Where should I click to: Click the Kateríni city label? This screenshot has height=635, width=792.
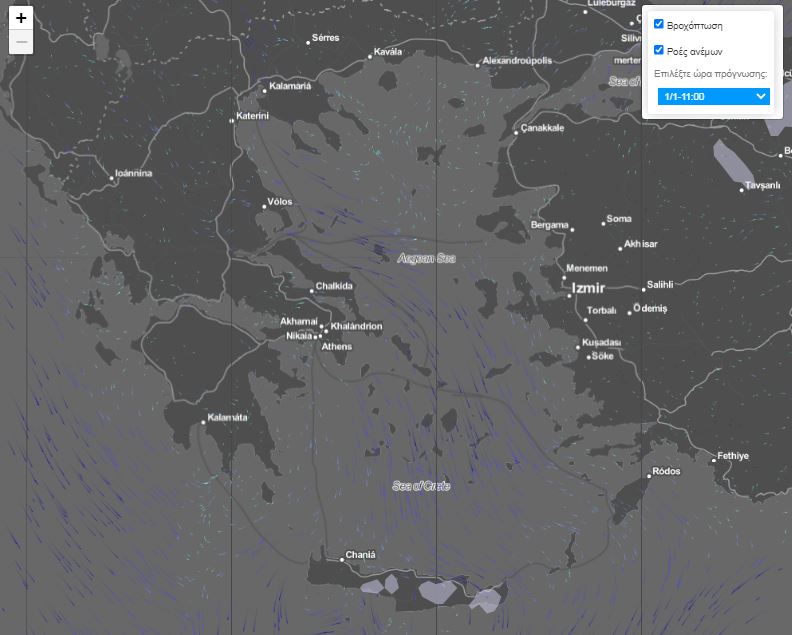[253, 116]
